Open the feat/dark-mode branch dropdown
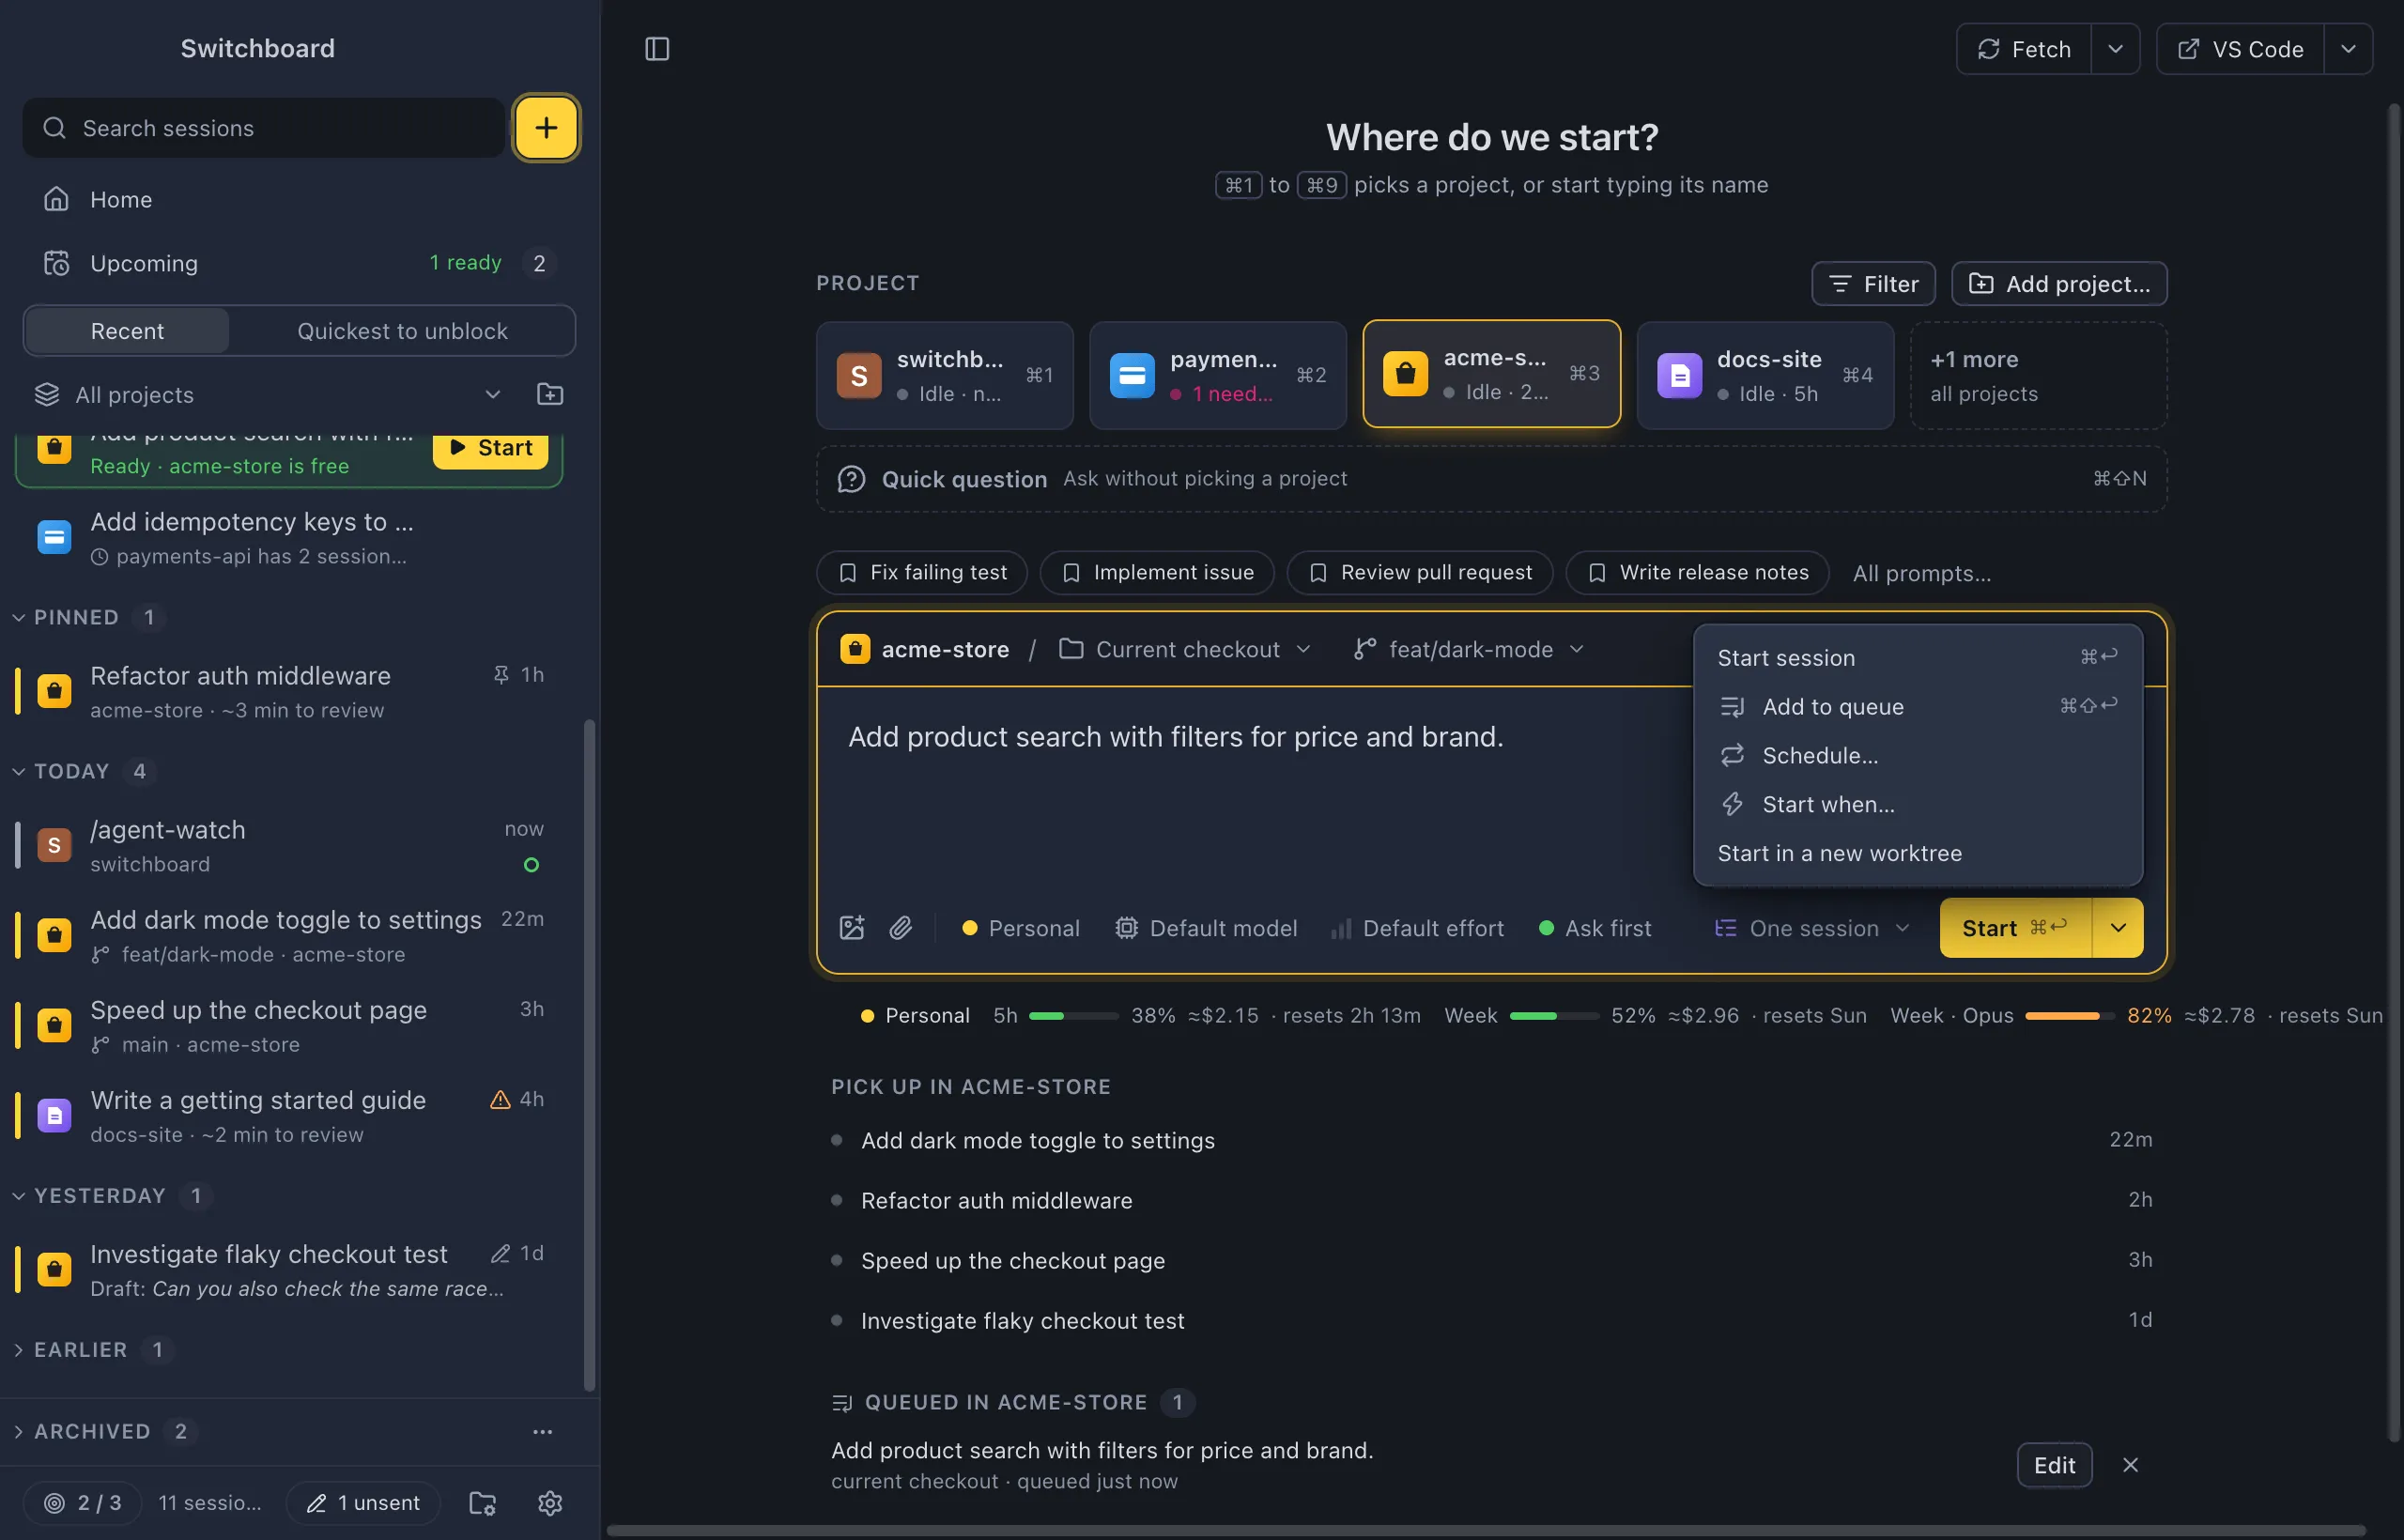Screen dimensions: 2404x1540 [1469, 649]
